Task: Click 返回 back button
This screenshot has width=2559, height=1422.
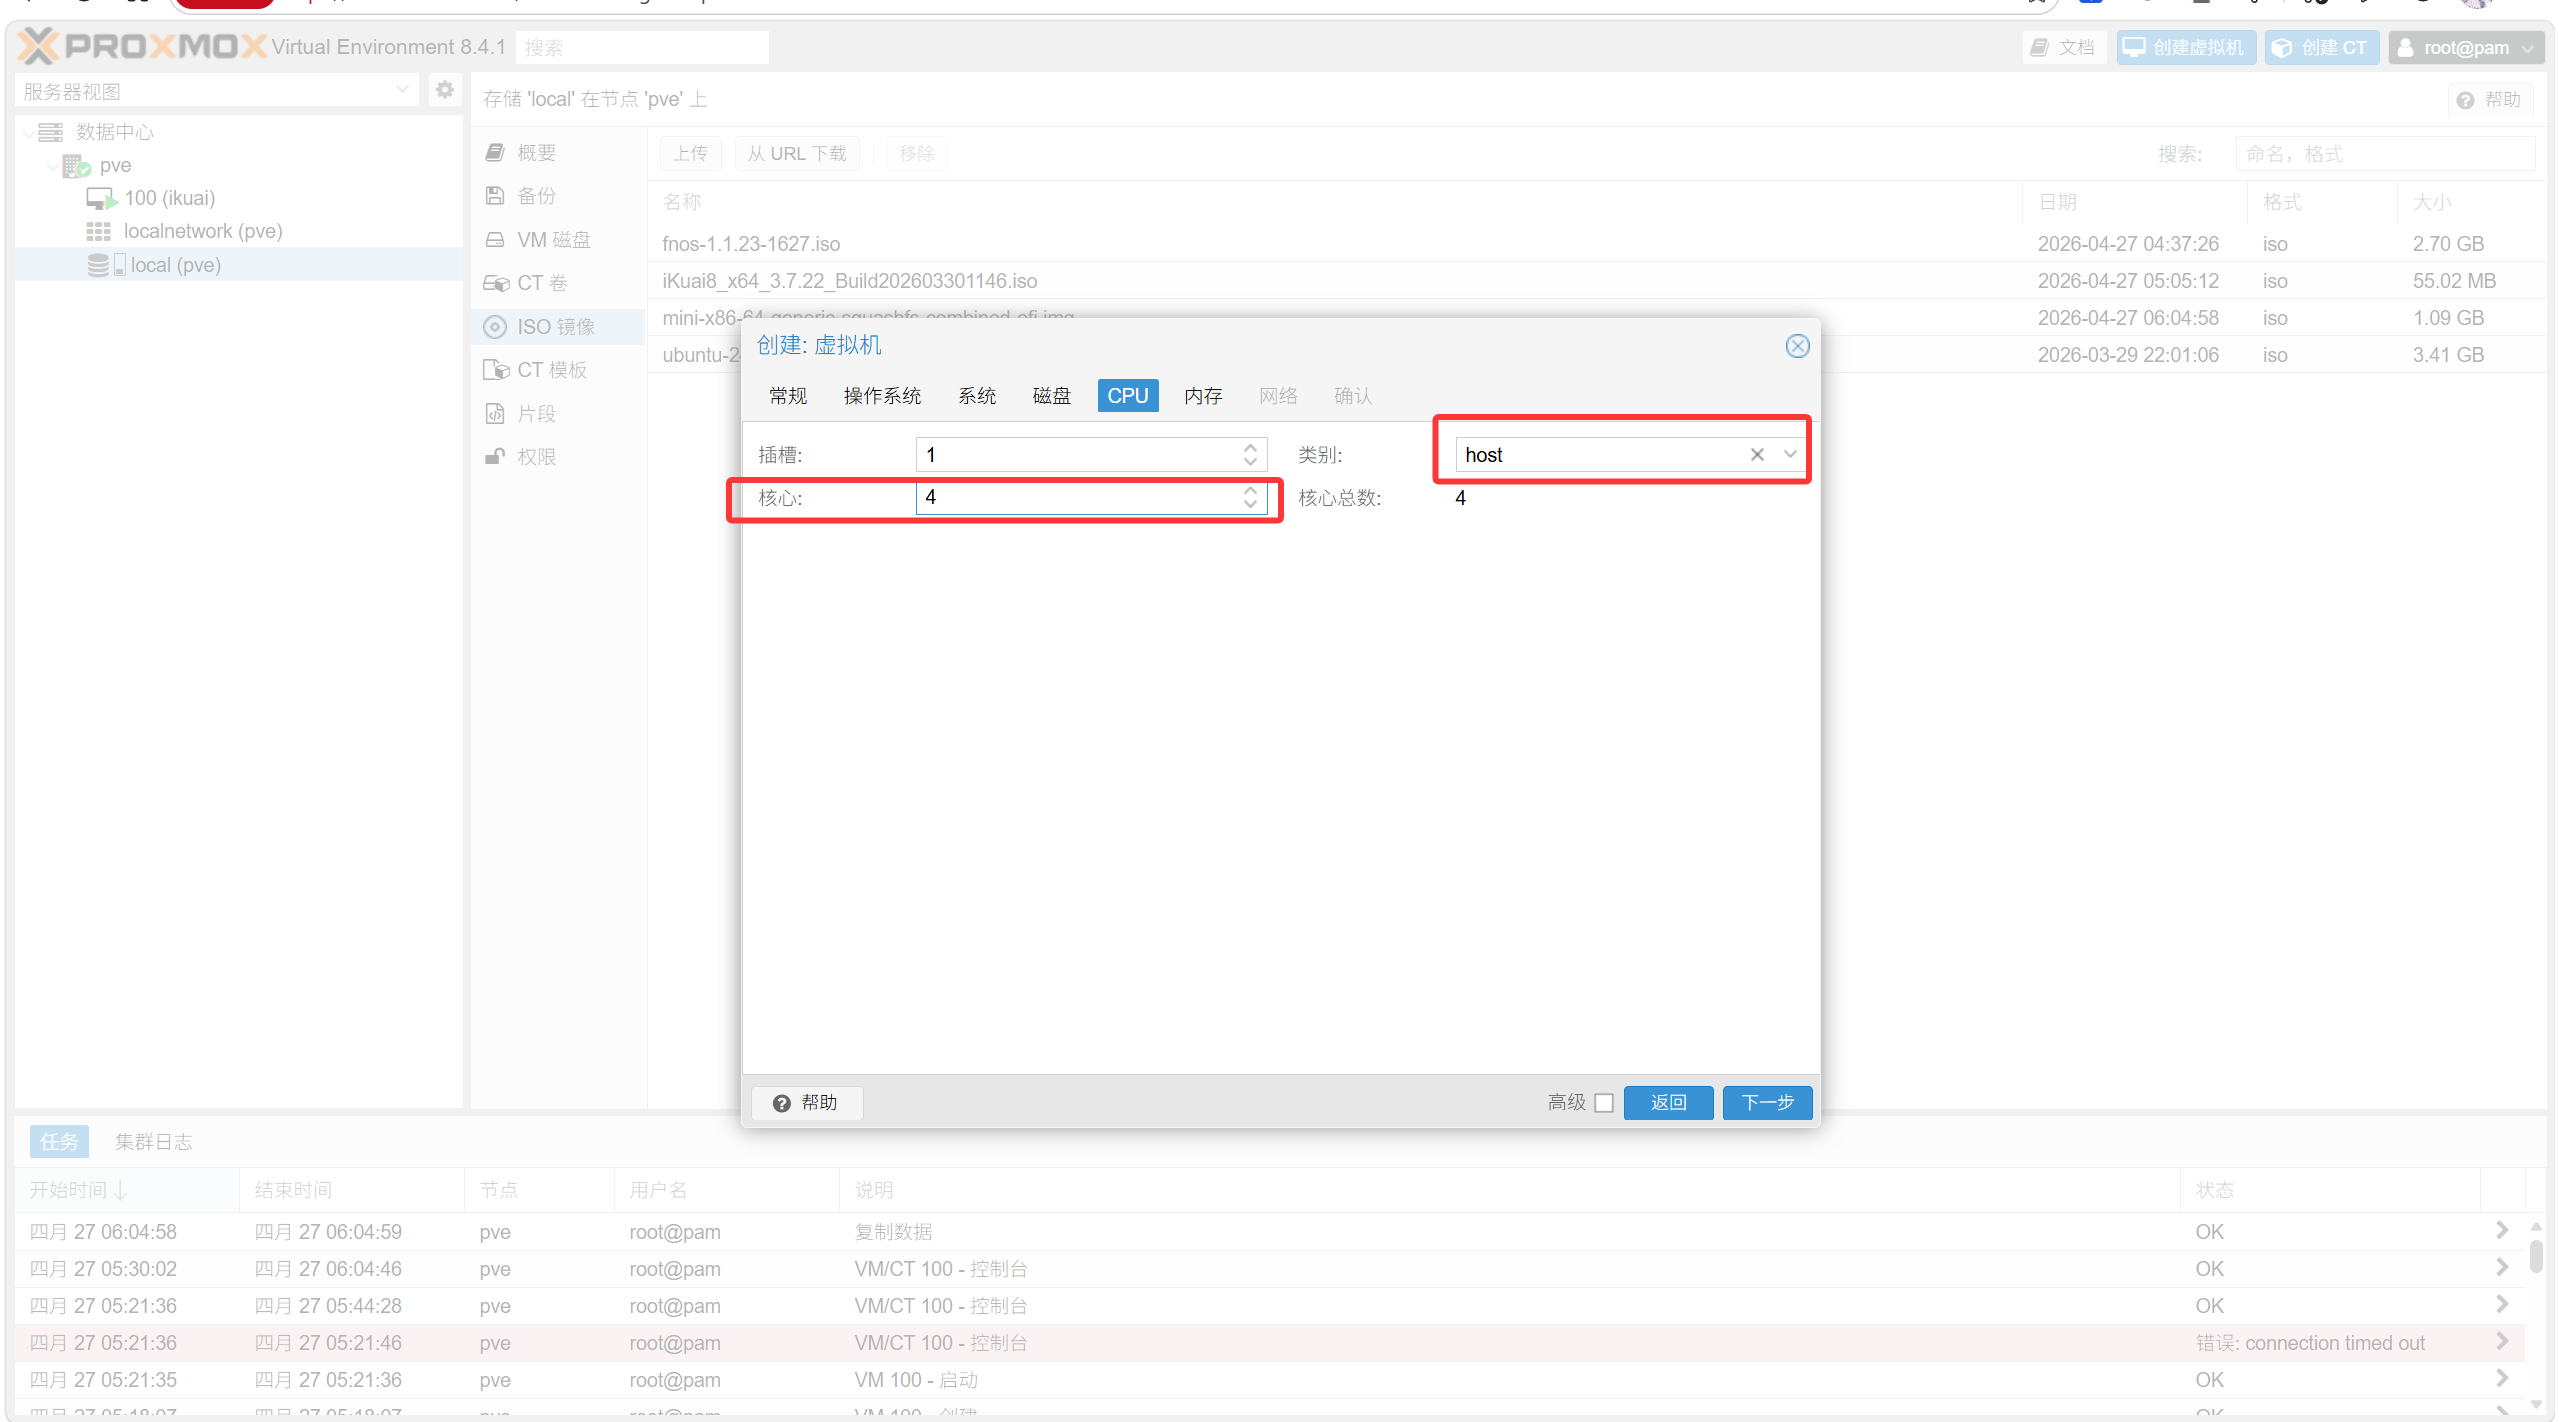Action: (x=1668, y=1102)
